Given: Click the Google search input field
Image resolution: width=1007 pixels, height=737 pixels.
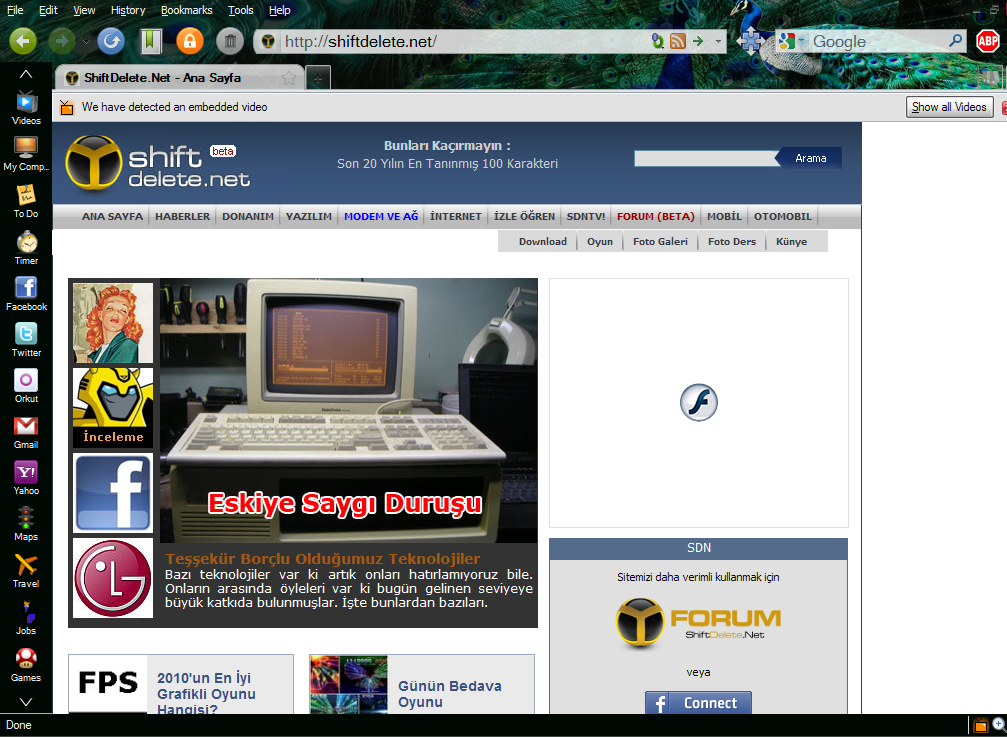Looking at the screenshot, I should (877, 42).
